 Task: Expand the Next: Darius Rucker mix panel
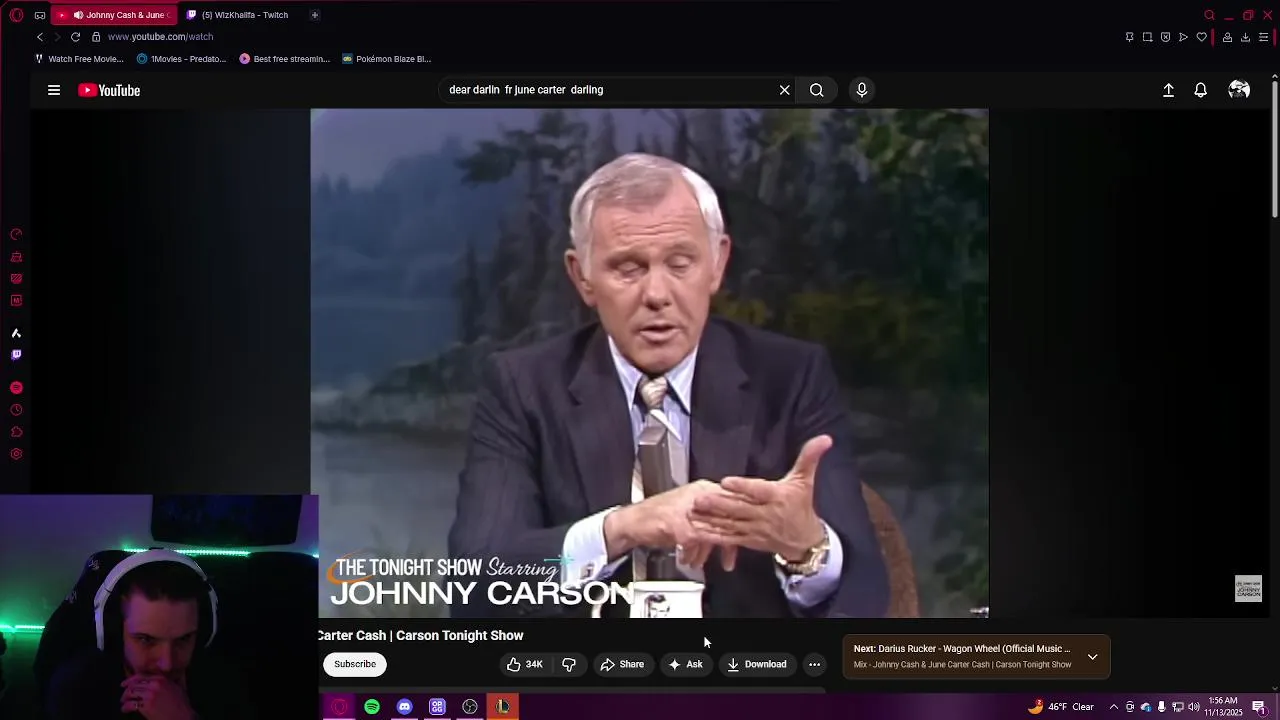pyautogui.click(x=1093, y=657)
